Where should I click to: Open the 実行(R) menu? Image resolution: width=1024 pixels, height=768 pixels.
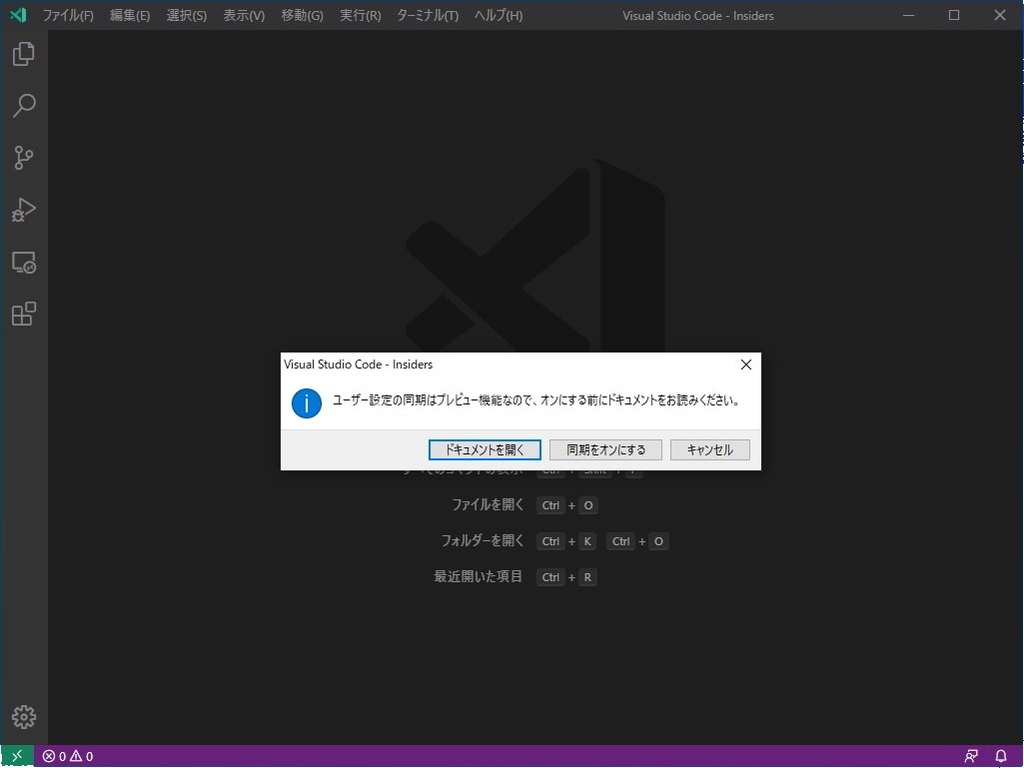tap(359, 15)
